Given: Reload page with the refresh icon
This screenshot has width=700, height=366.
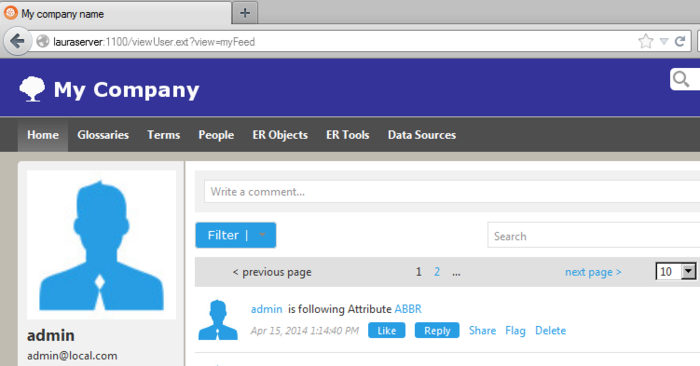Looking at the screenshot, I should point(680,42).
